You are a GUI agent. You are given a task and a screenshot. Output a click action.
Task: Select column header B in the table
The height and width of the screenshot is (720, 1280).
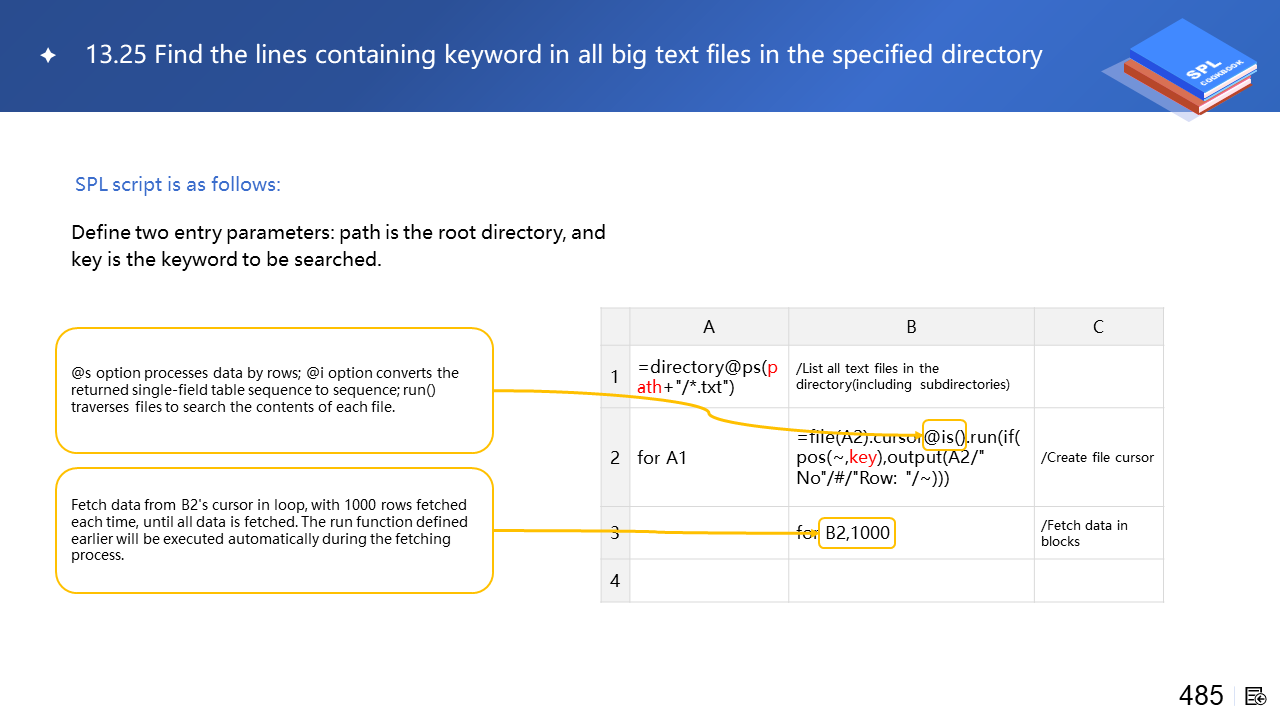tap(911, 327)
